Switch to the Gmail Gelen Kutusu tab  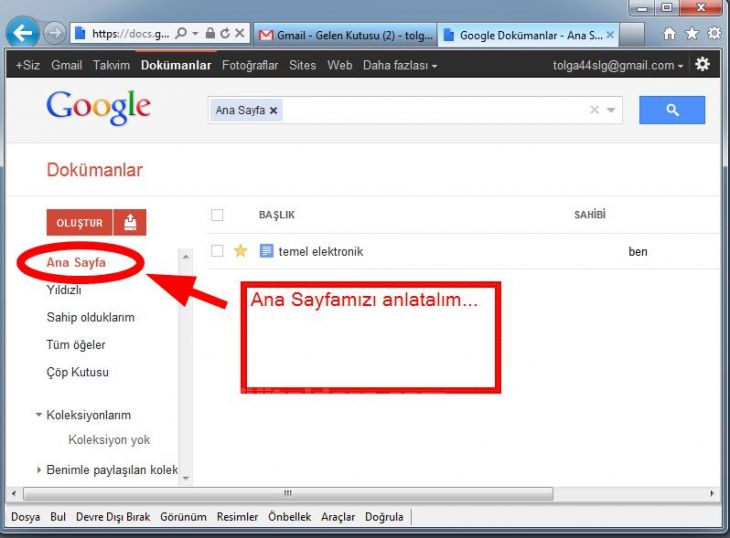coord(345,35)
